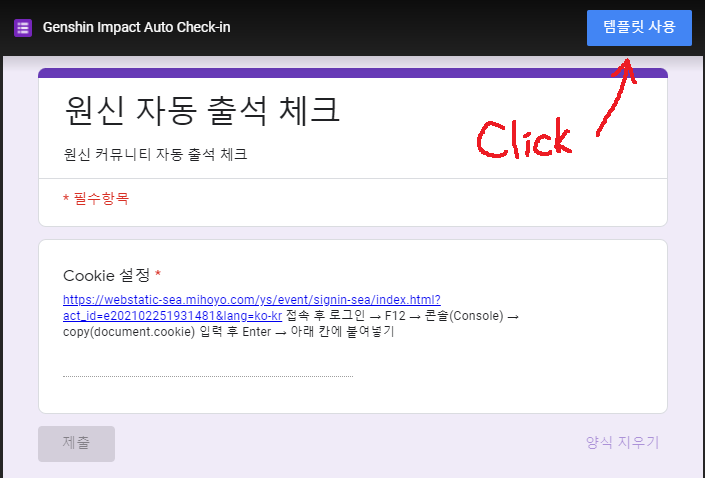Click the Genshin Impact Auto Check-in title
The image size is (705, 478).
pos(136,27)
